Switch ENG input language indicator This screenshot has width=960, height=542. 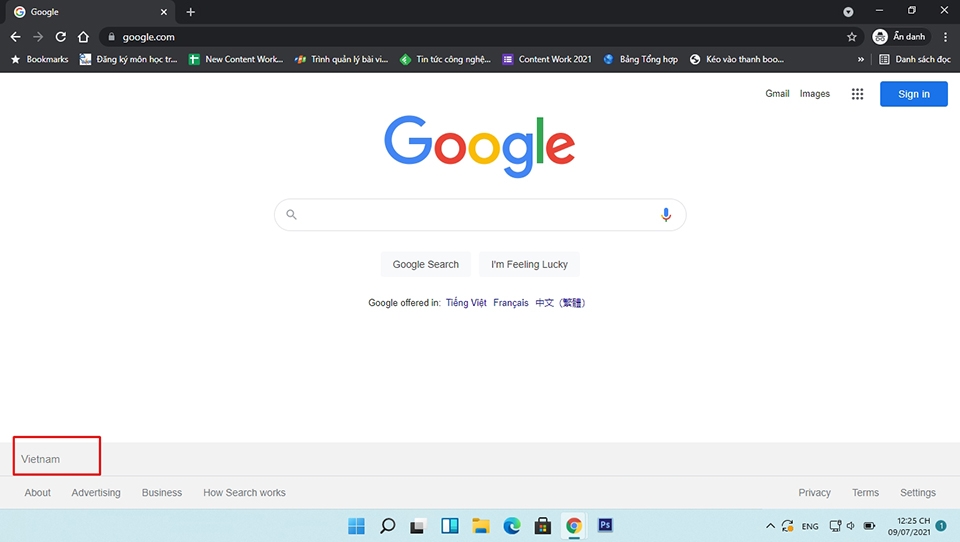tap(810, 526)
